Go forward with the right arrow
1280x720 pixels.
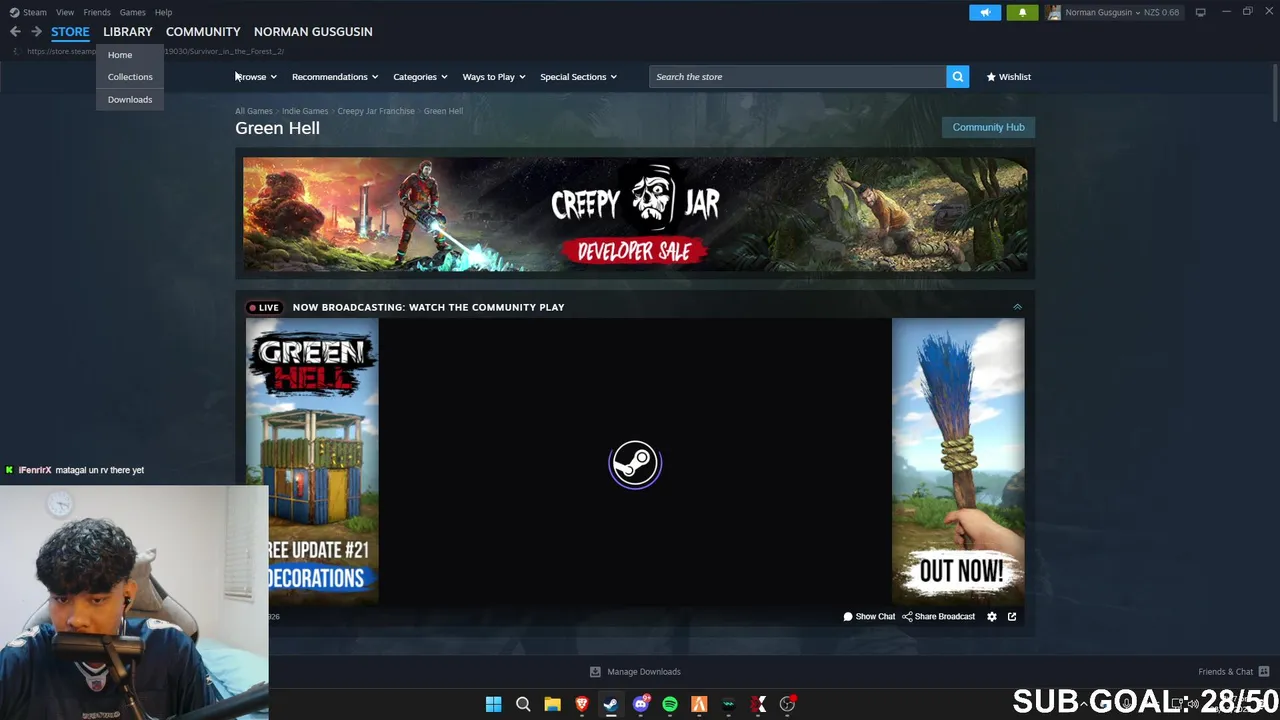(x=36, y=31)
